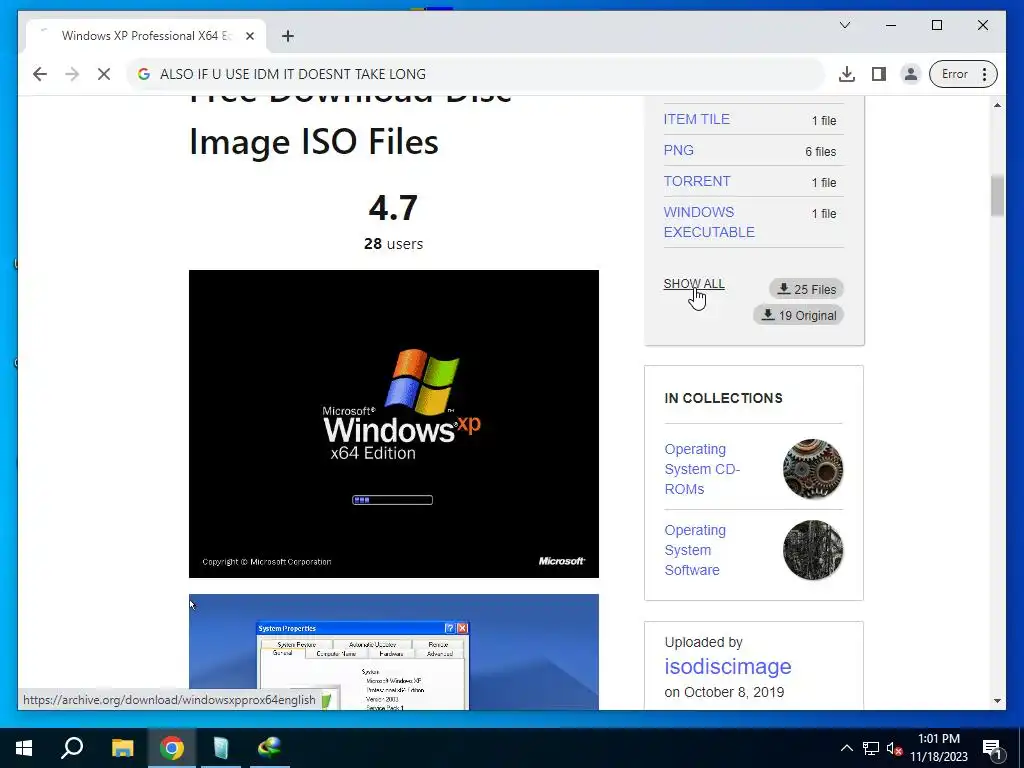Open the Chrome profile avatar
Screen dimensions: 1024x768
point(910,74)
